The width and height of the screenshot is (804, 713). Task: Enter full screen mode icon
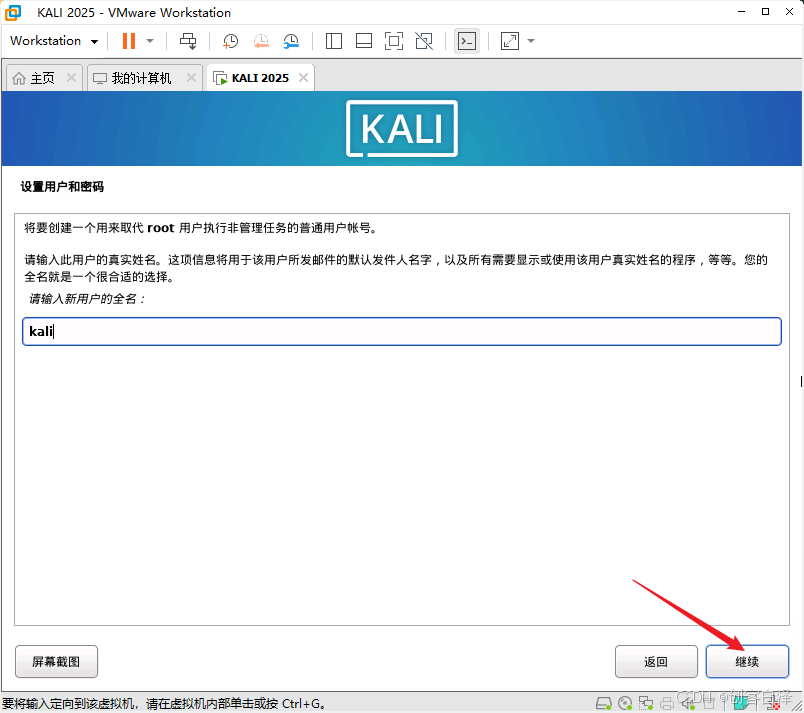[x=394, y=41]
